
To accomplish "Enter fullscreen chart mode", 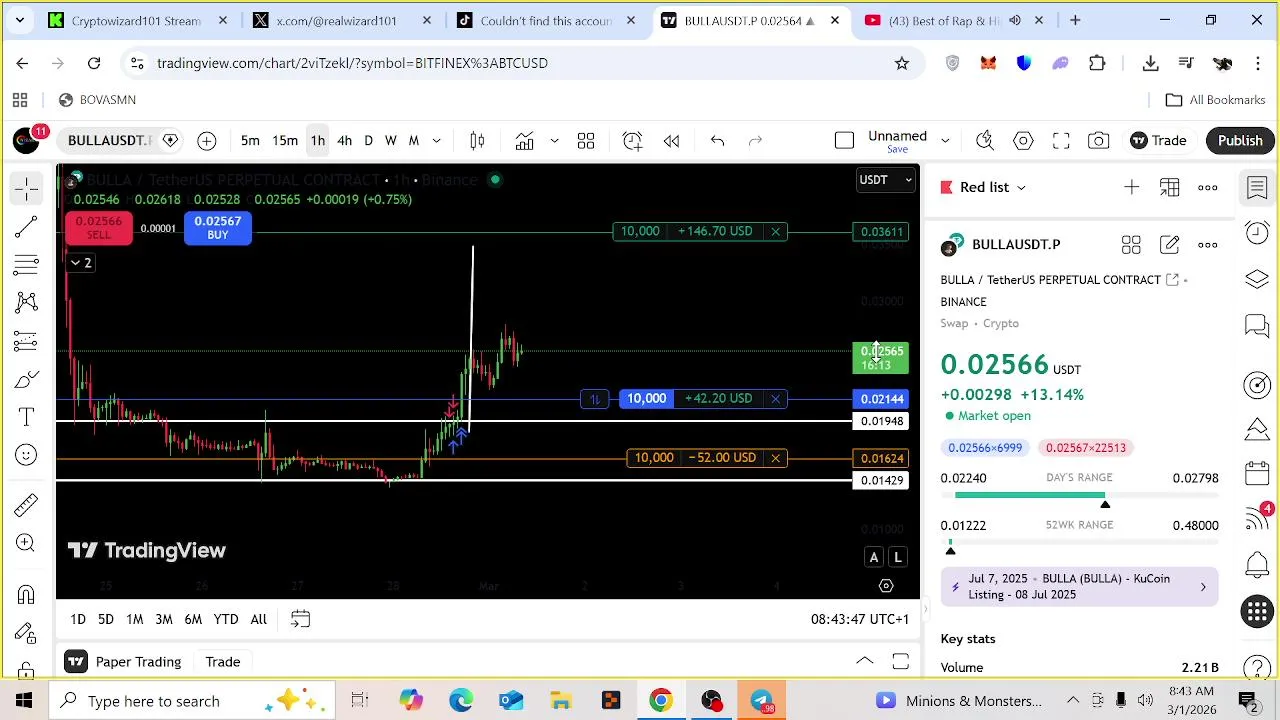I will (1061, 141).
